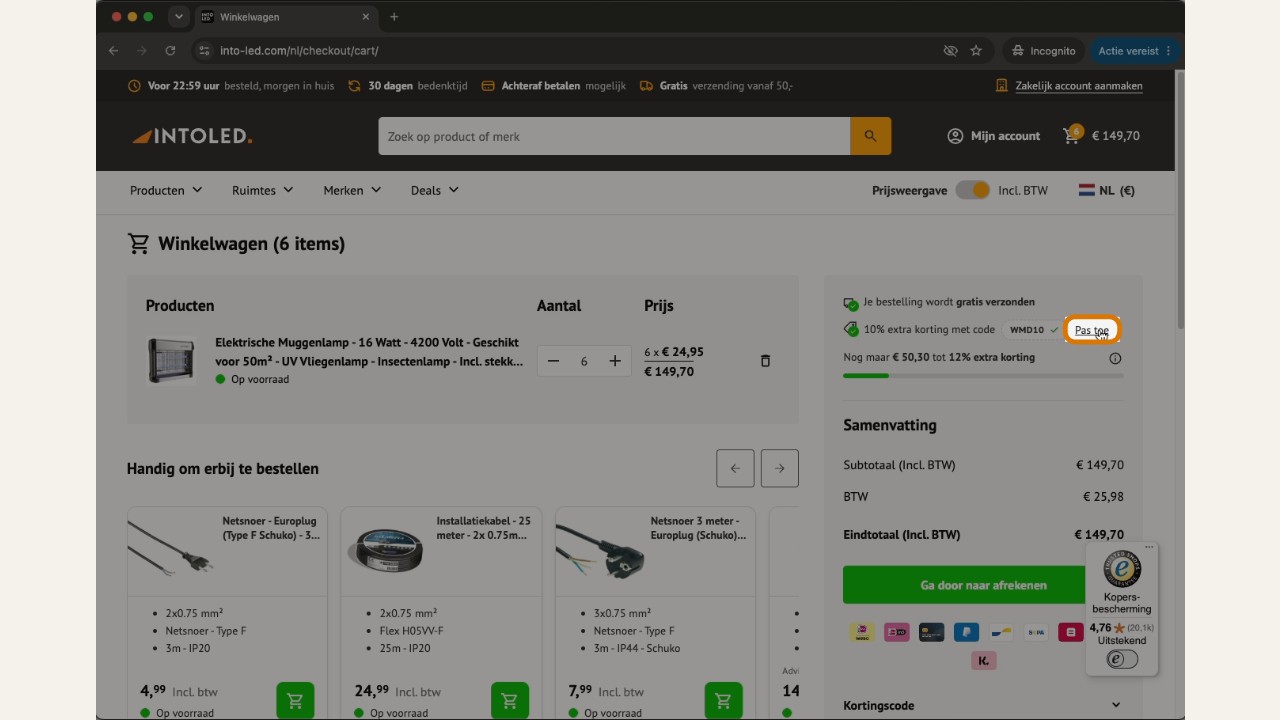The image size is (1280, 720).
Task: Expand the Merken menu
Action: tap(352, 190)
